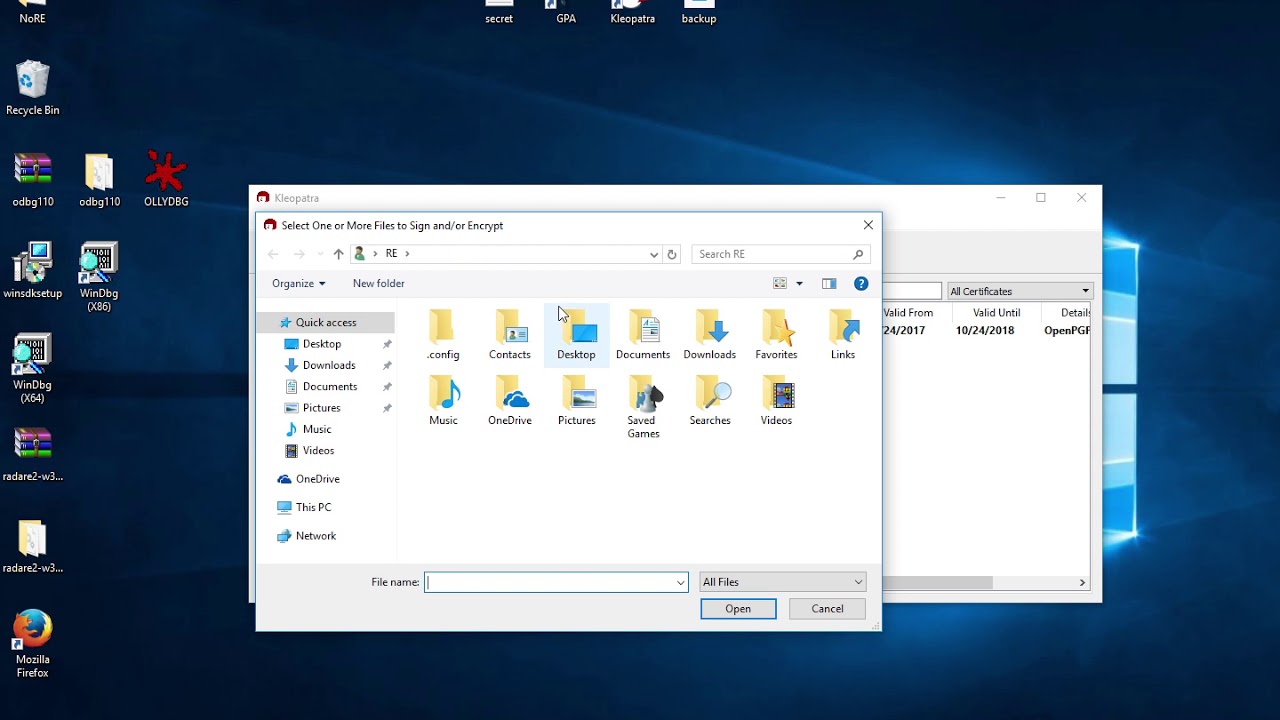Expand the address bar history dropdown
This screenshot has height=720, width=1280.
coord(654,254)
